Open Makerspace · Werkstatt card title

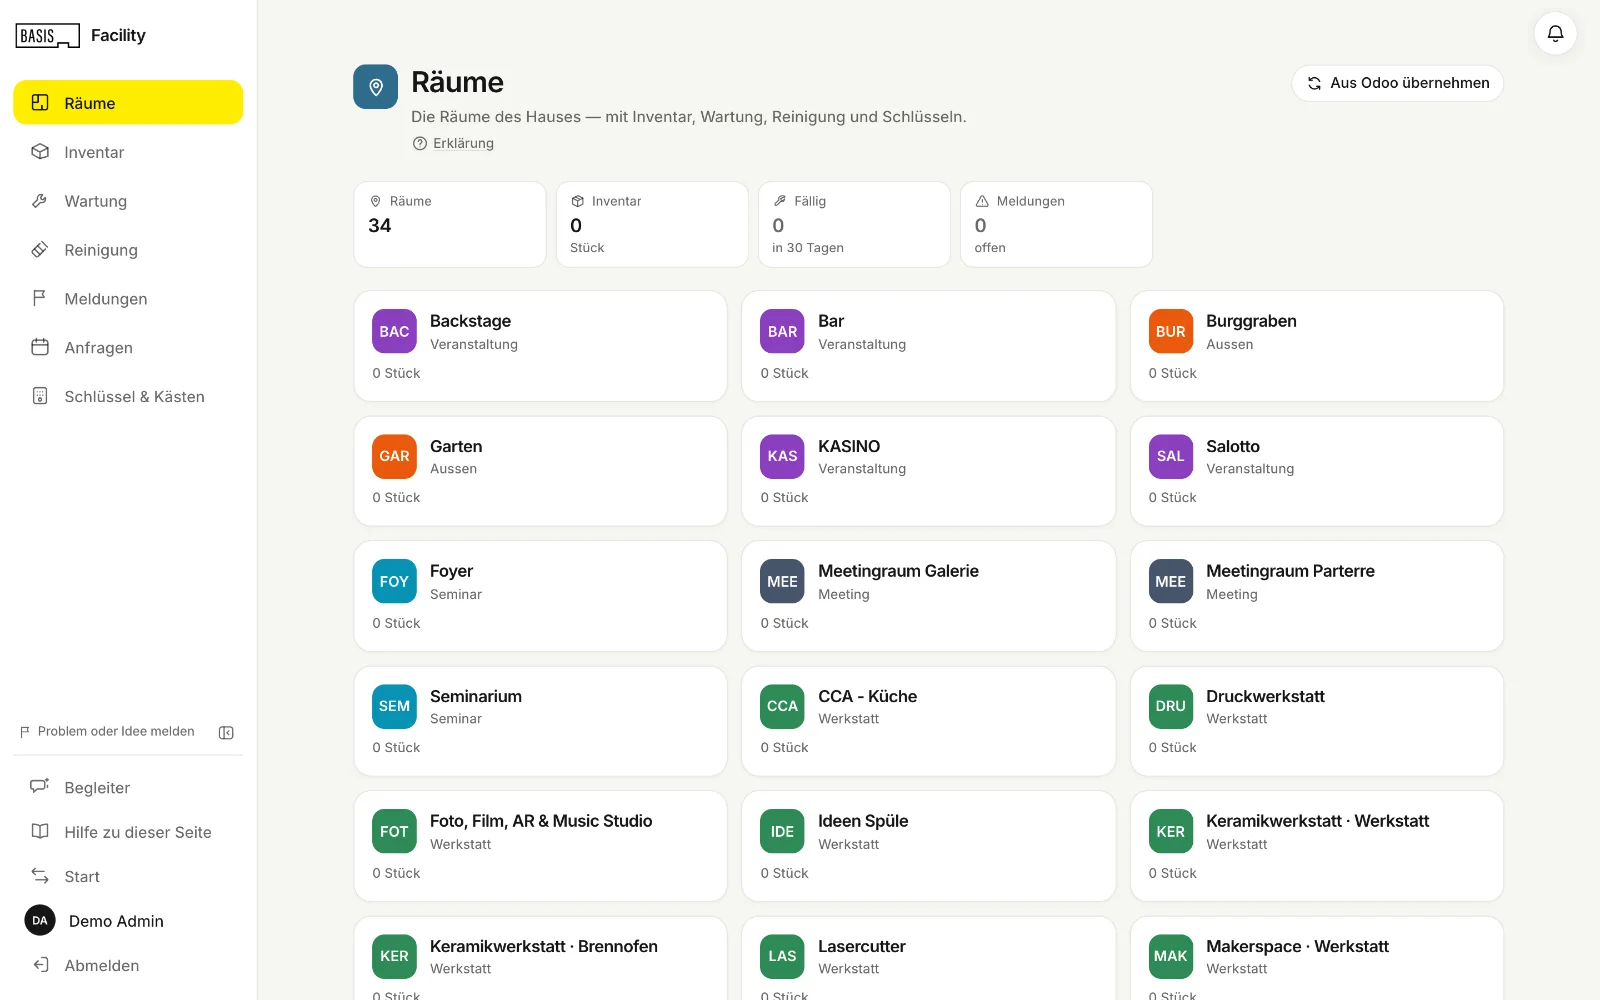click(1297, 946)
